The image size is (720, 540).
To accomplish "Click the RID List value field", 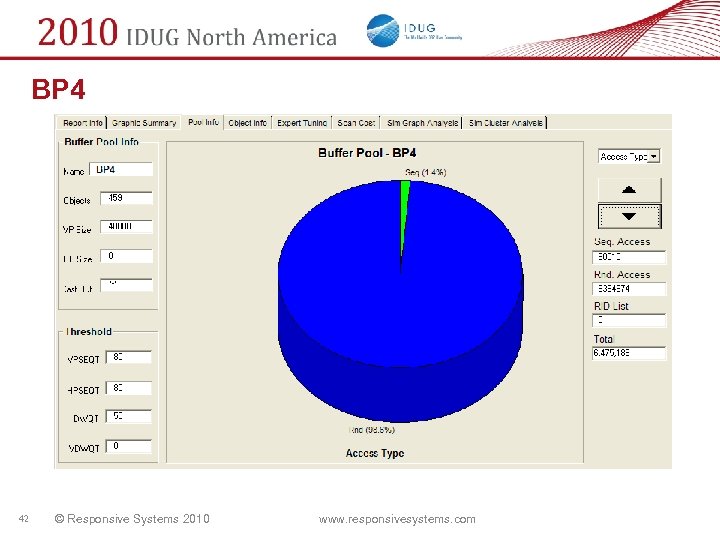I will (629, 321).
